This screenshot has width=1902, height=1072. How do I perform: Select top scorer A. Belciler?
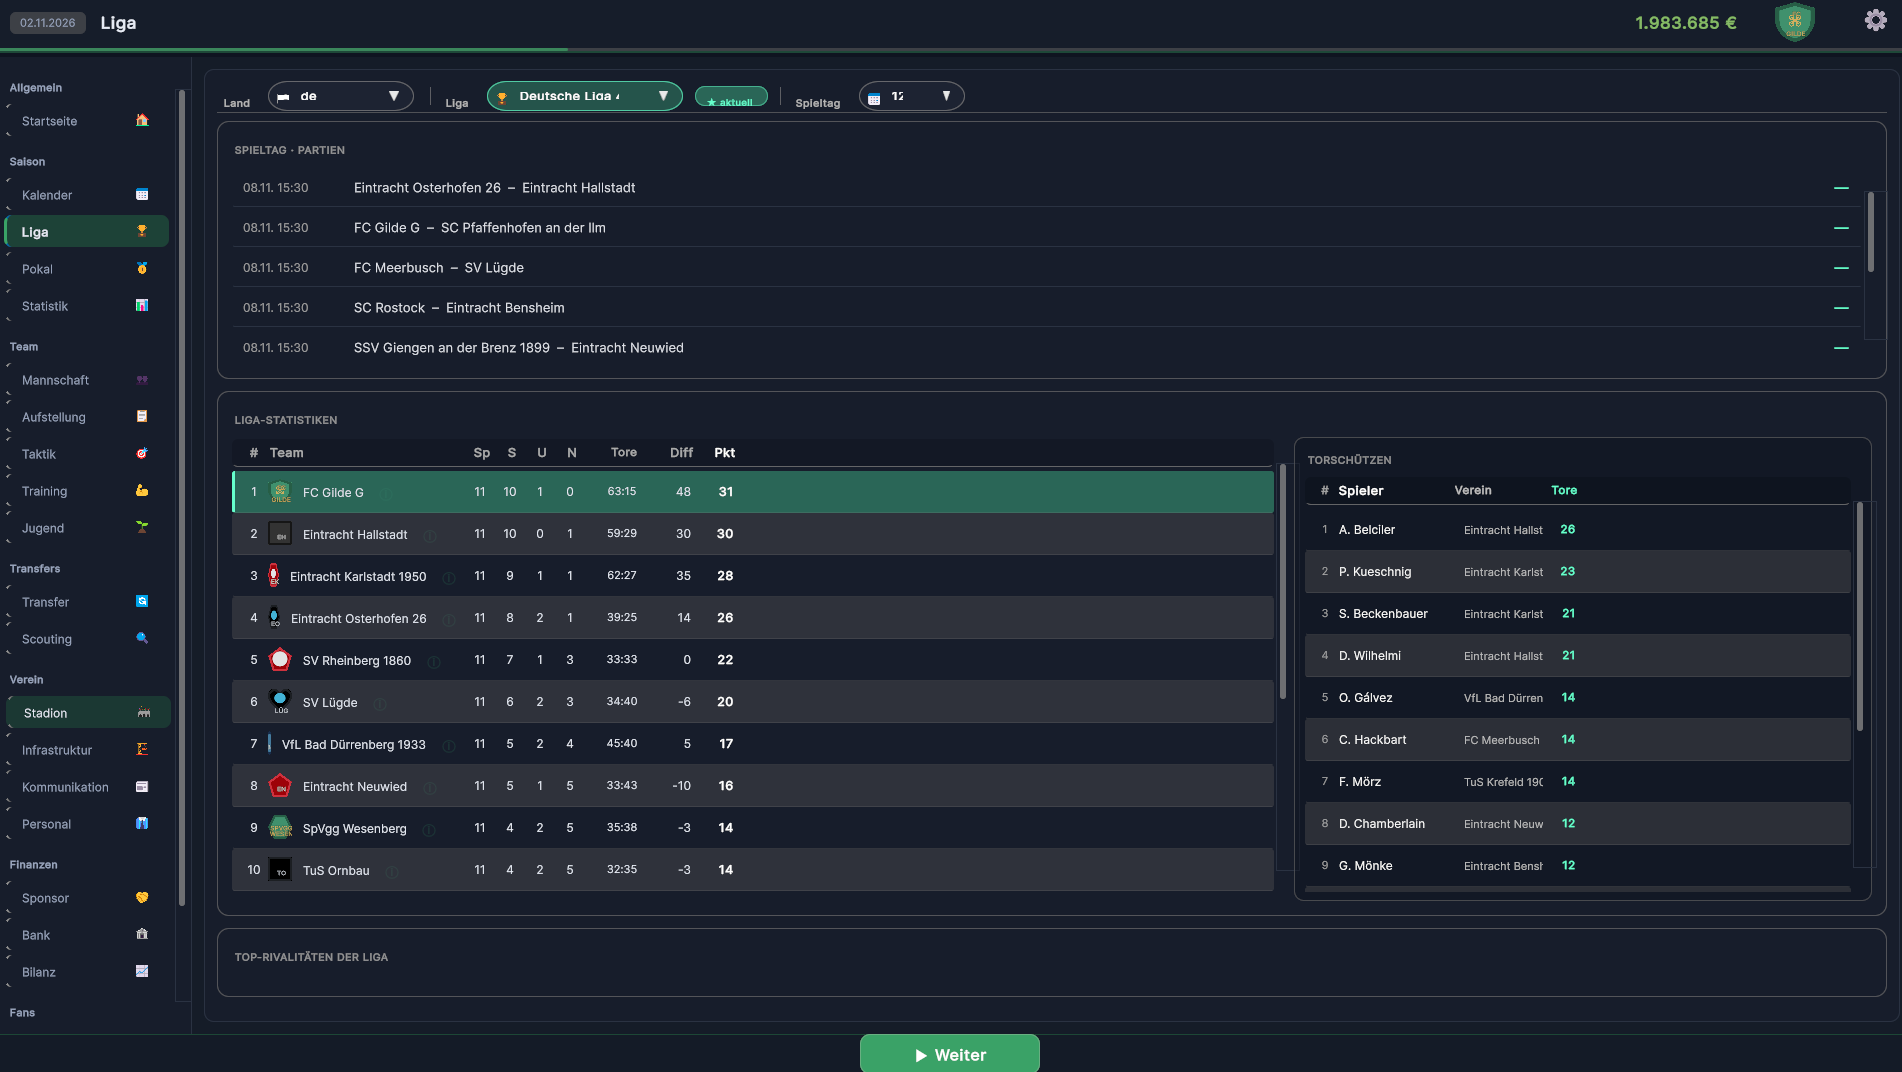1578,530
